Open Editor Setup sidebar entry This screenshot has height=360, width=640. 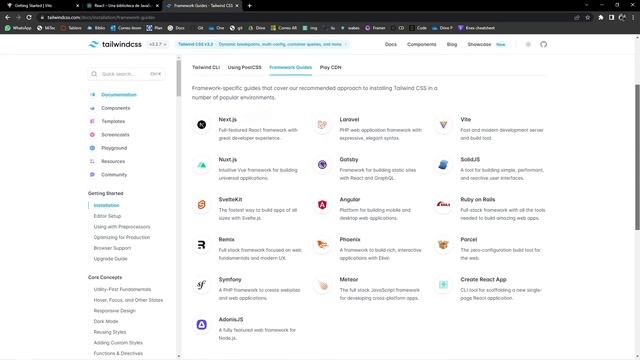coord(107,216)
